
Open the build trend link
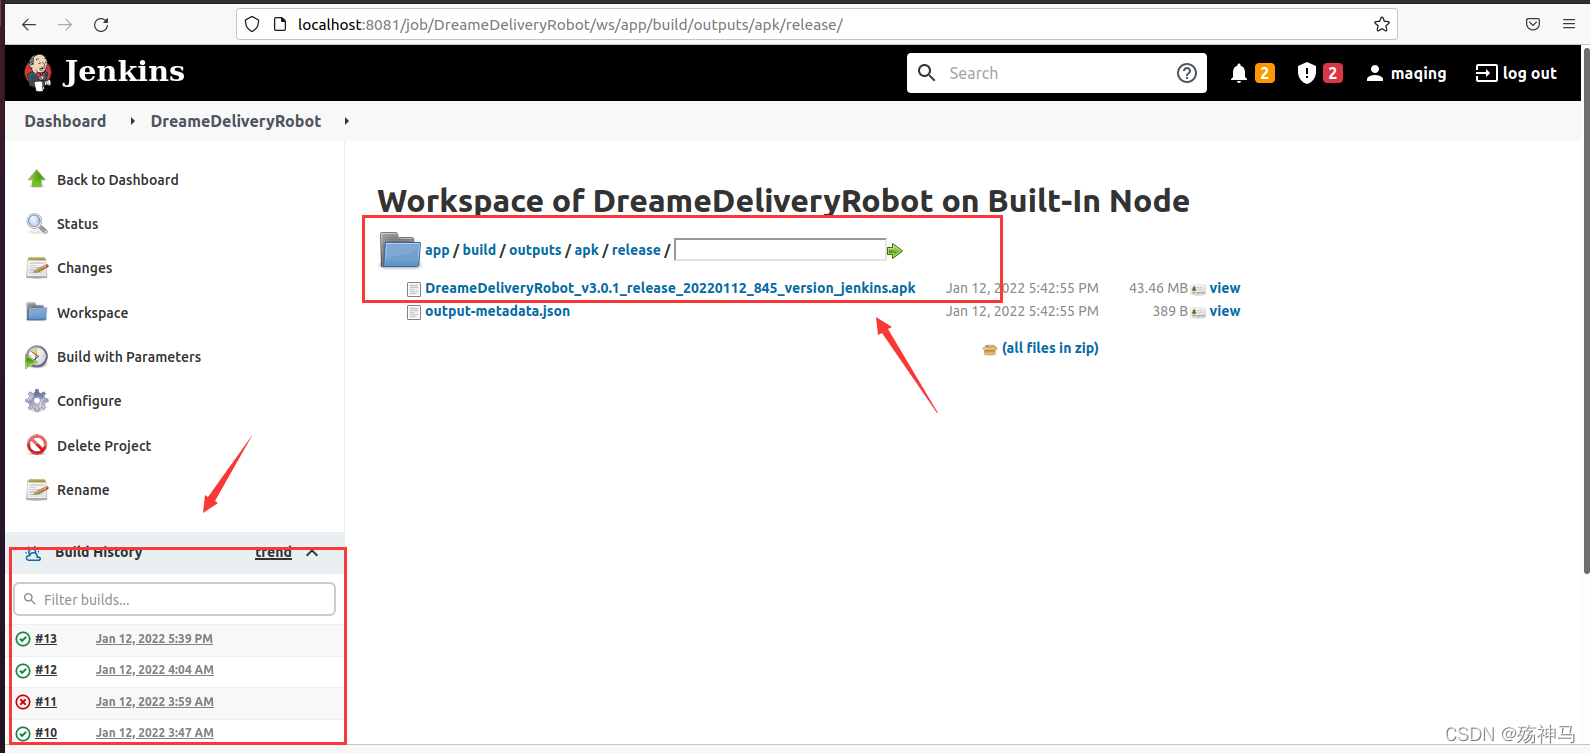coord(273,552)
